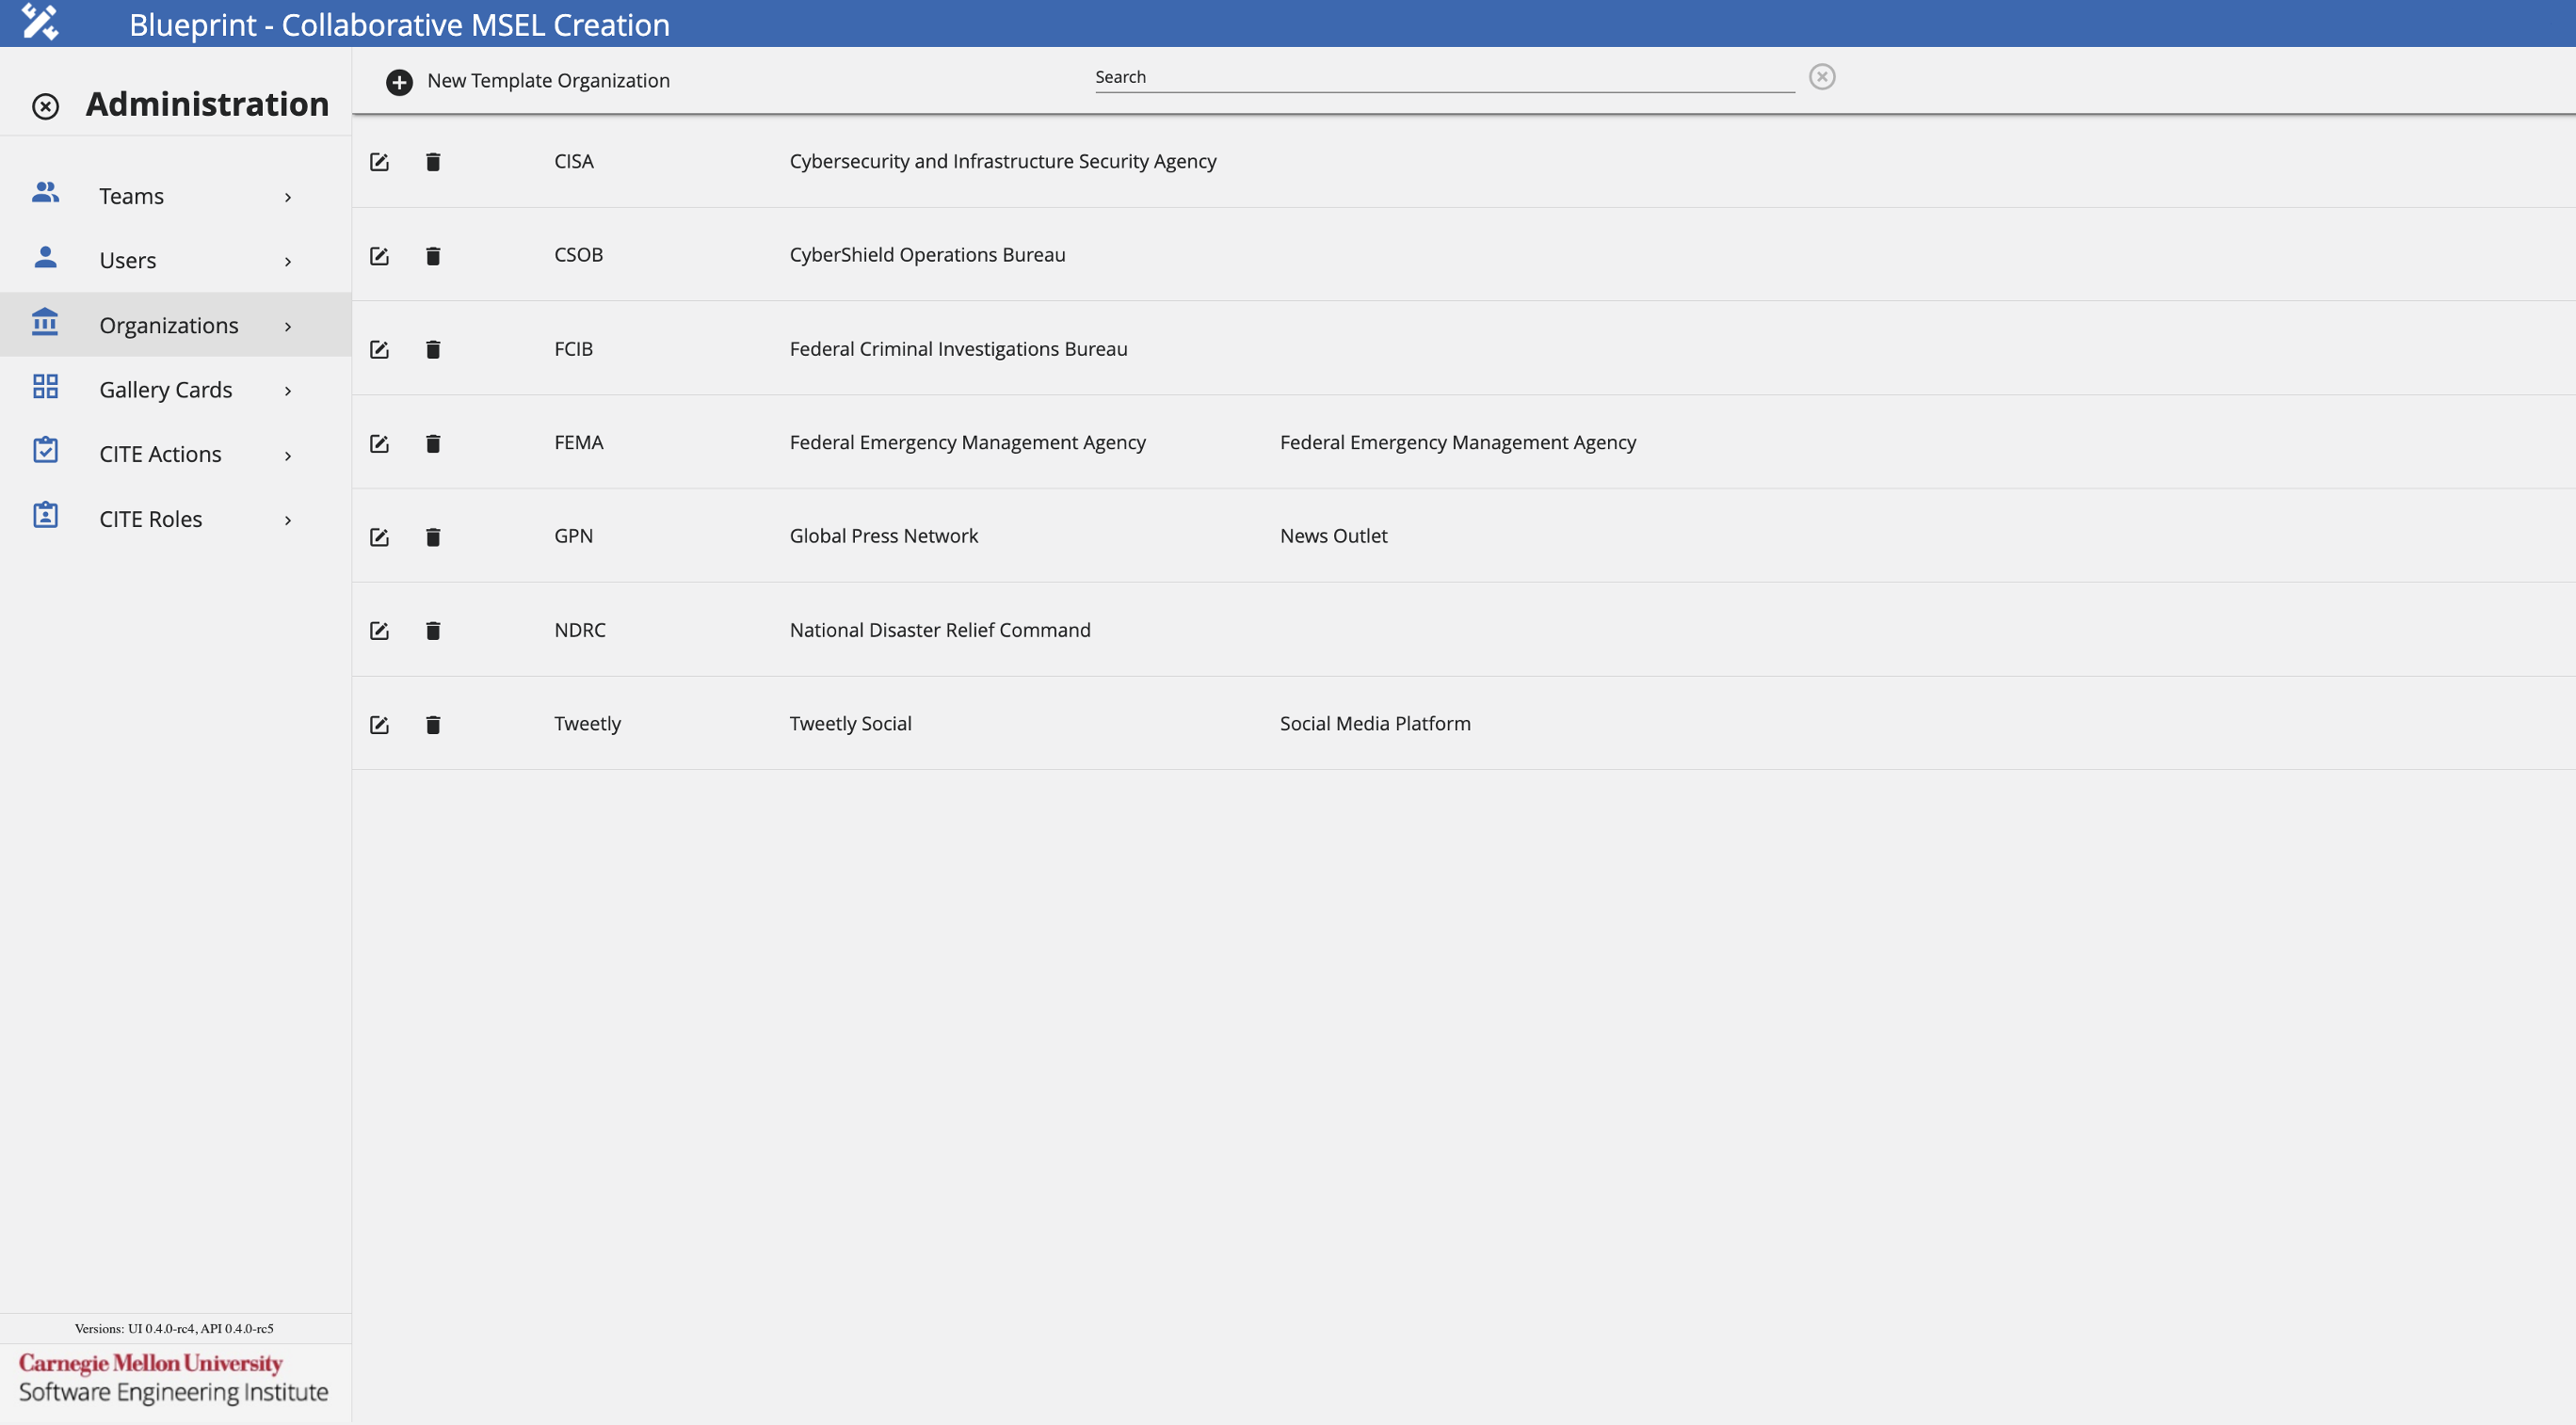The width and height of the screenshot is (2576, 1425).
Task: Clear the search field with the circle-x icon
Action: 1823,76
